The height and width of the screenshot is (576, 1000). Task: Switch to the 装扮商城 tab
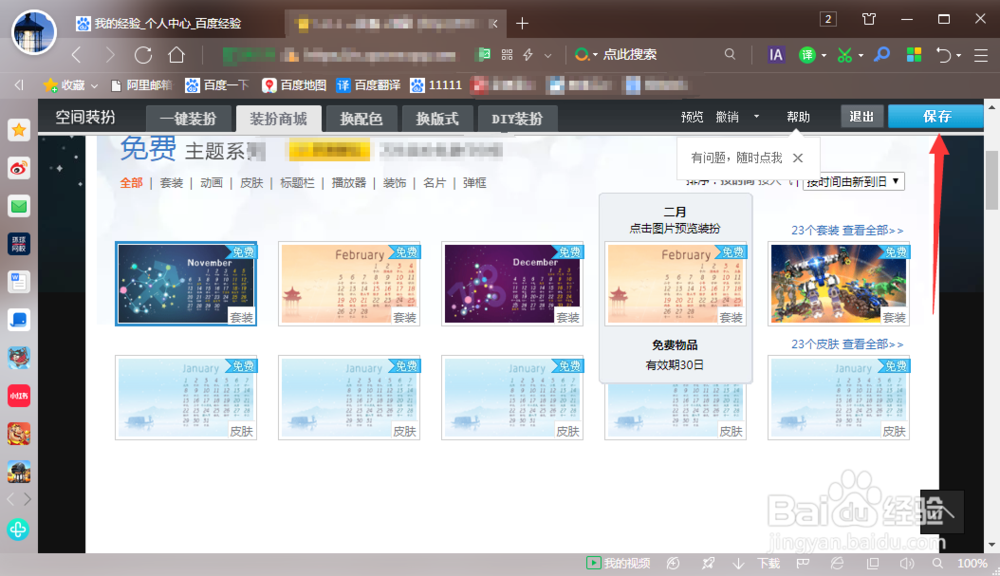coord(278,119)
